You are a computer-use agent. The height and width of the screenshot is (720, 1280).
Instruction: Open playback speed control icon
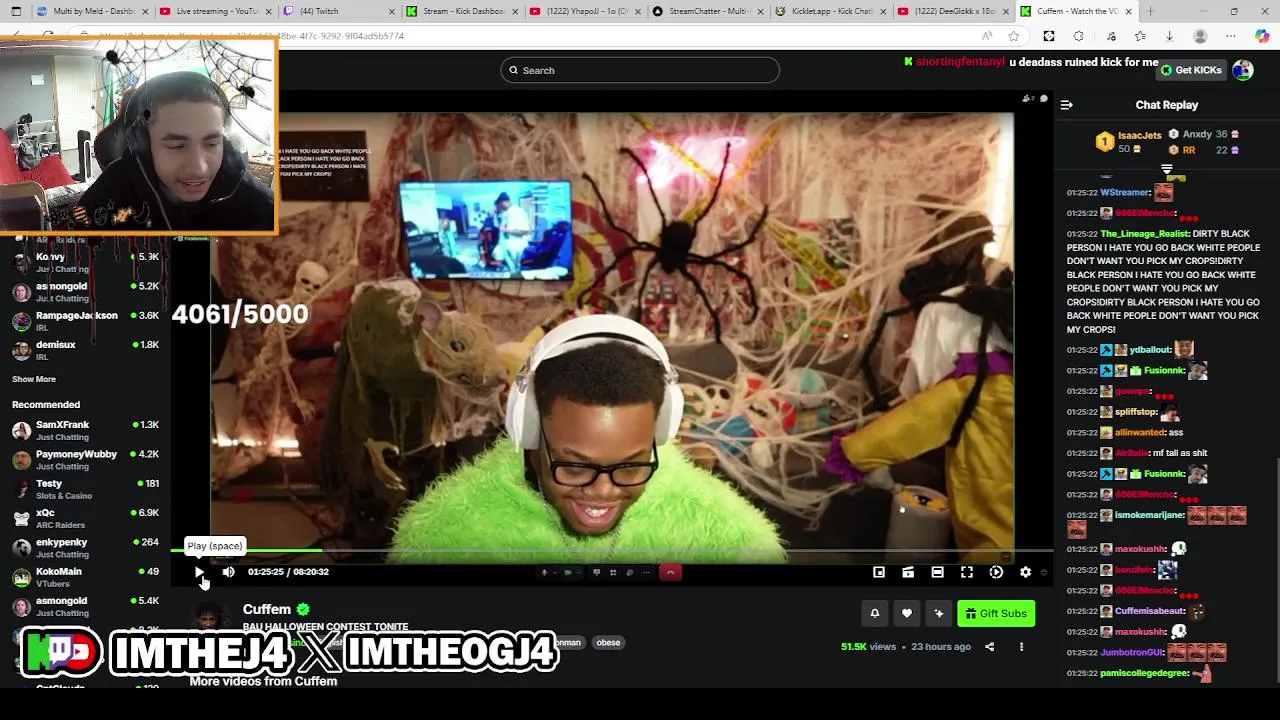click(x=996, y=572)
